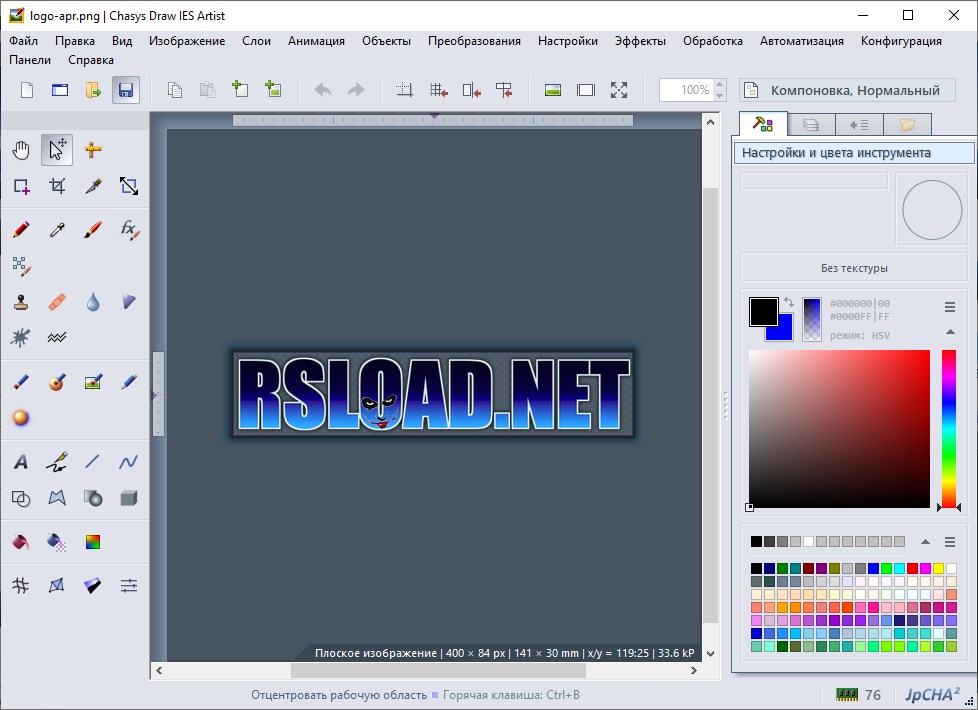
Task: Select the curve line tool
Action: (128, 462)
